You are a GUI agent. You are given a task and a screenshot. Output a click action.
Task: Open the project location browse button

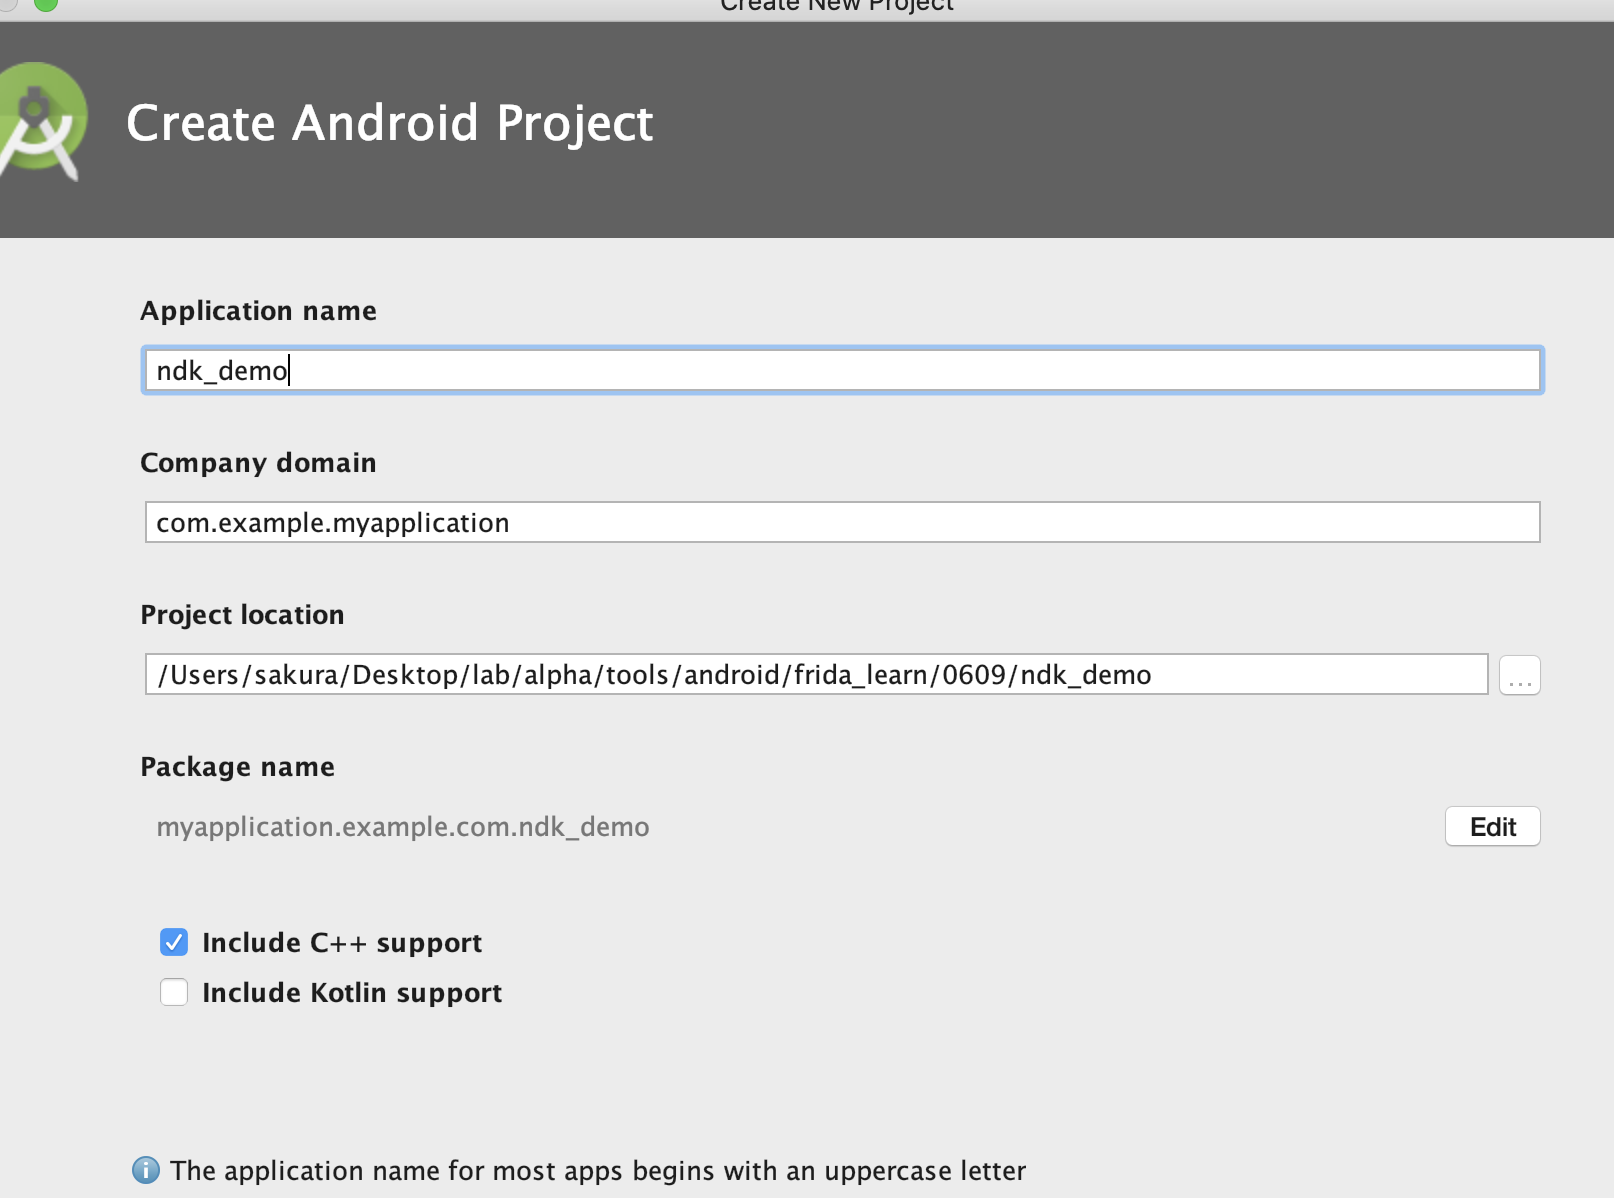(1519, 675)
